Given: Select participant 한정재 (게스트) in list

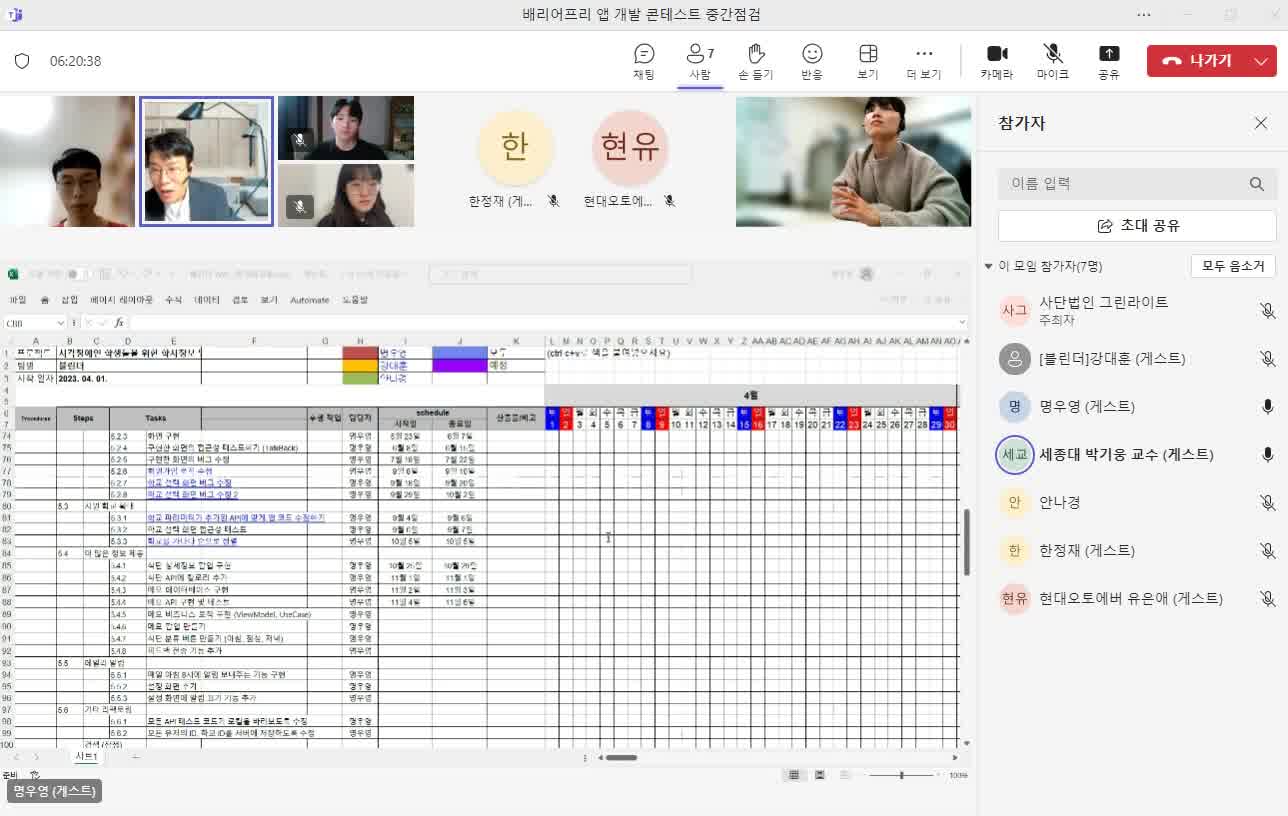Looking at the screenshot, I should (1137, 550).
